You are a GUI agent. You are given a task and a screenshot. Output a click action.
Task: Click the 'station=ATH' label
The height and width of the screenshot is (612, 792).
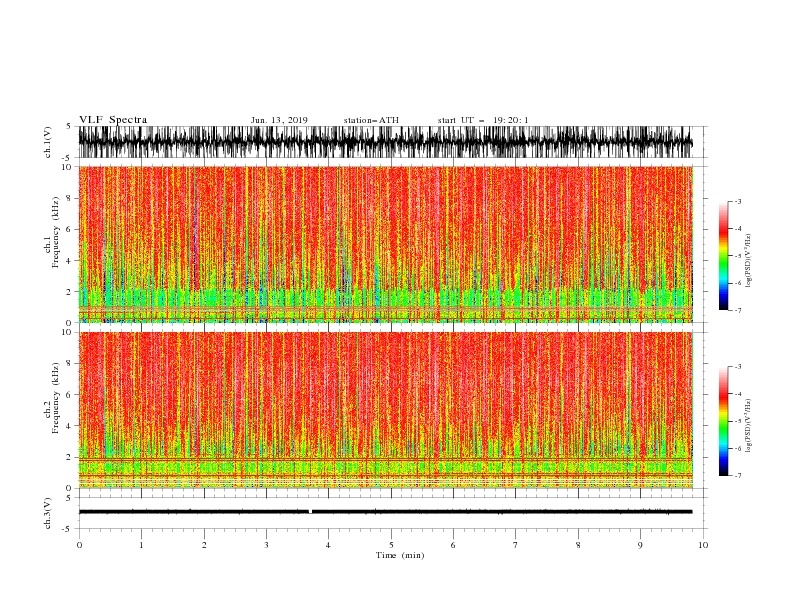pos(371,120)
